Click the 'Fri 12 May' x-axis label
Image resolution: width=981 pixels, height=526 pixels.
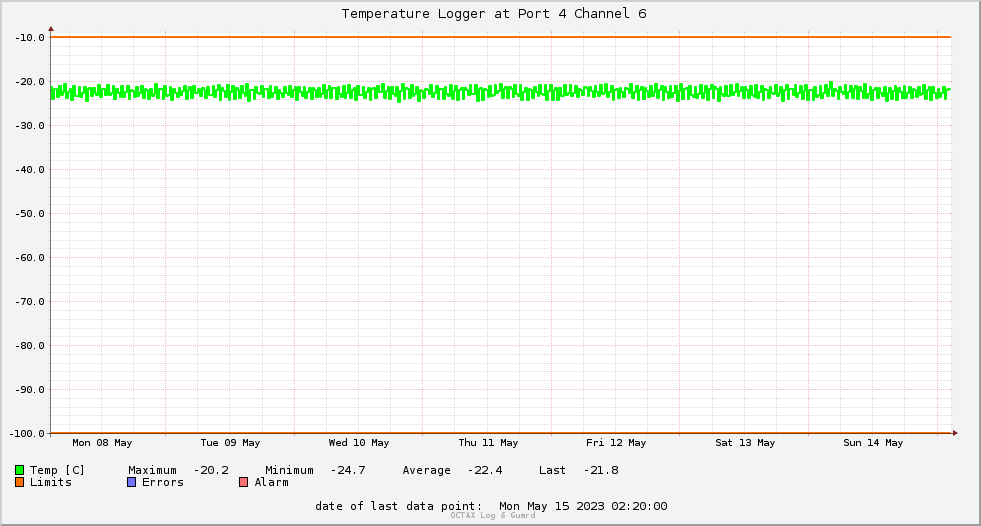[616, 443]
